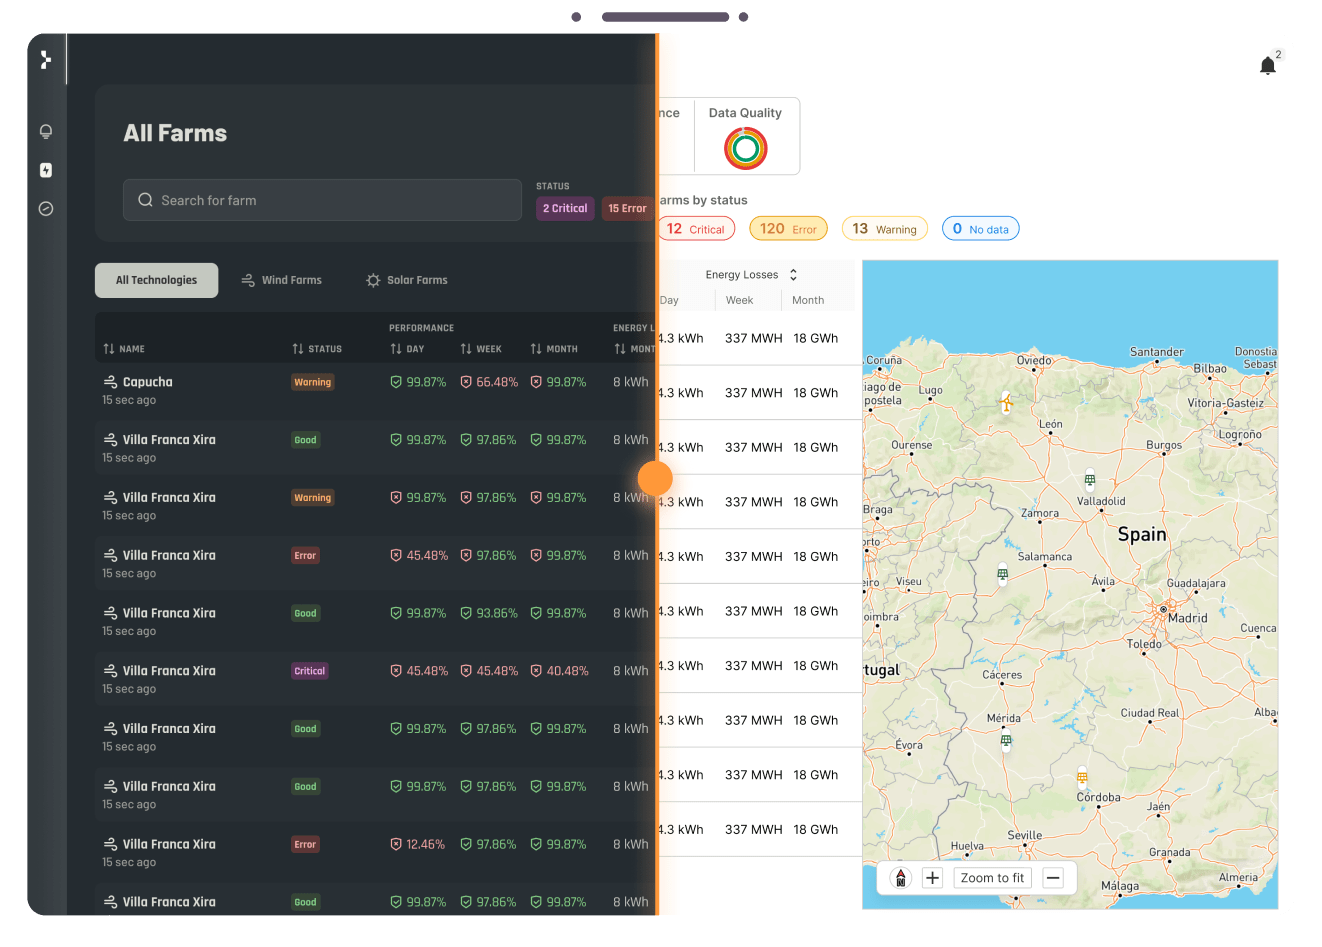Reset map orientation with compass icon

(900, 878)
